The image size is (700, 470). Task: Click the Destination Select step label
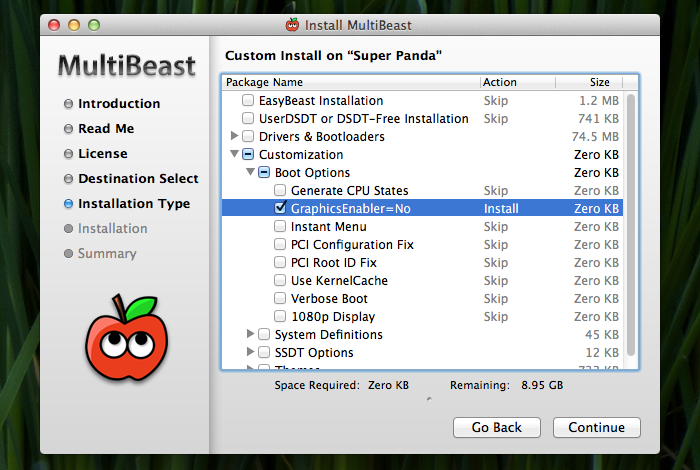coord(138,179)
